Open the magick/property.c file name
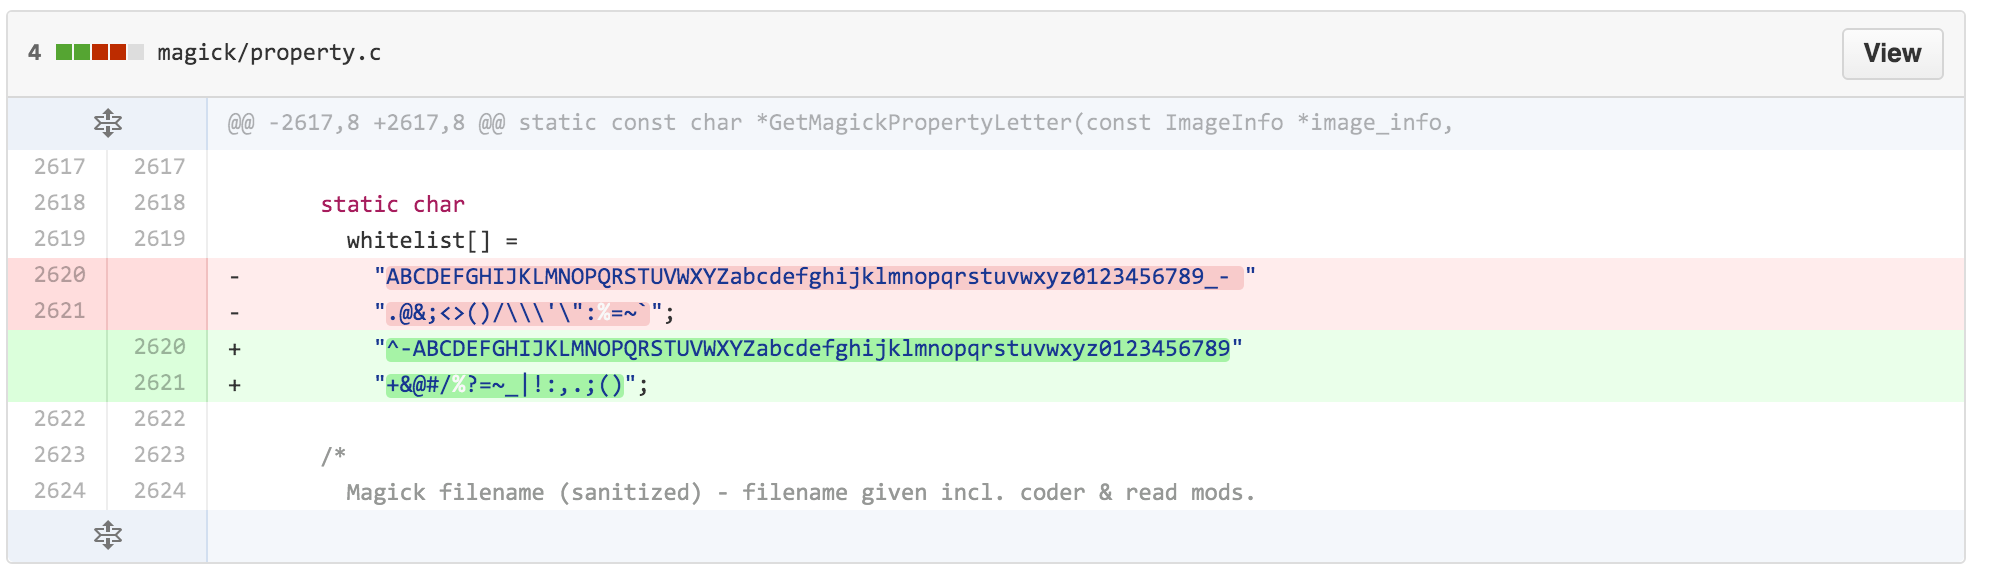 (269, 53)
